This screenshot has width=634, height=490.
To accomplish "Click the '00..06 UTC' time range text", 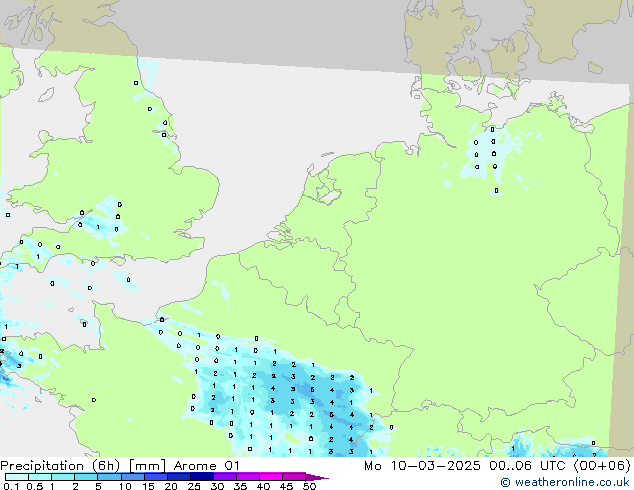I will coord(527,466).
